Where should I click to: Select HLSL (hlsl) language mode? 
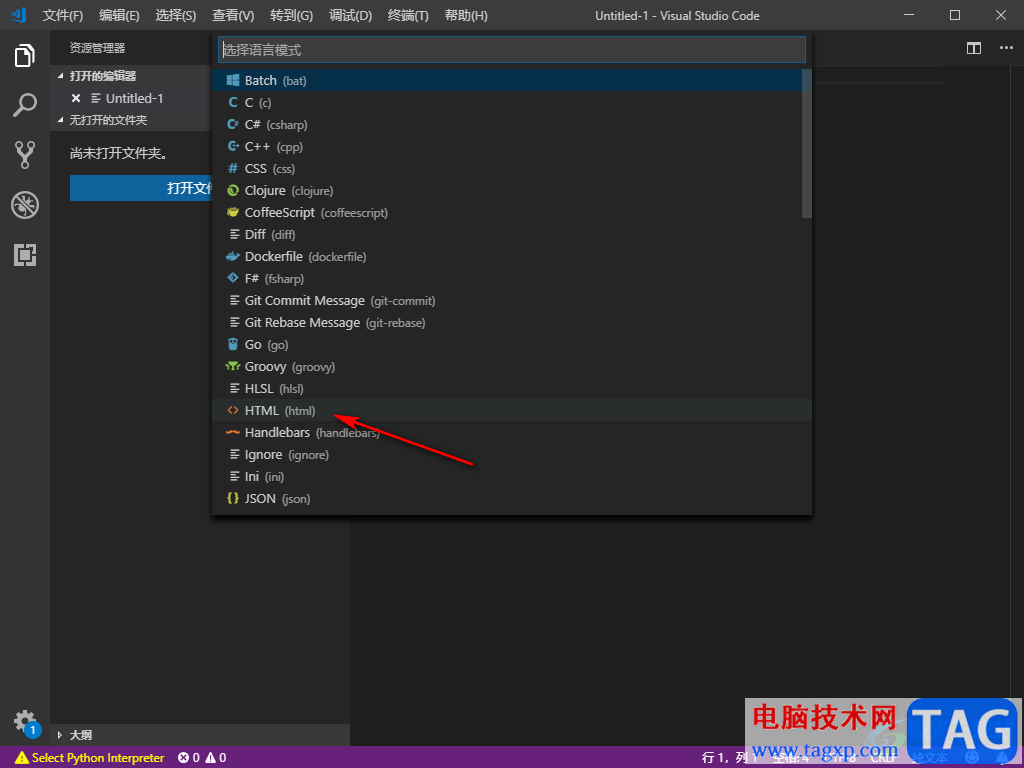coord(512,389)
